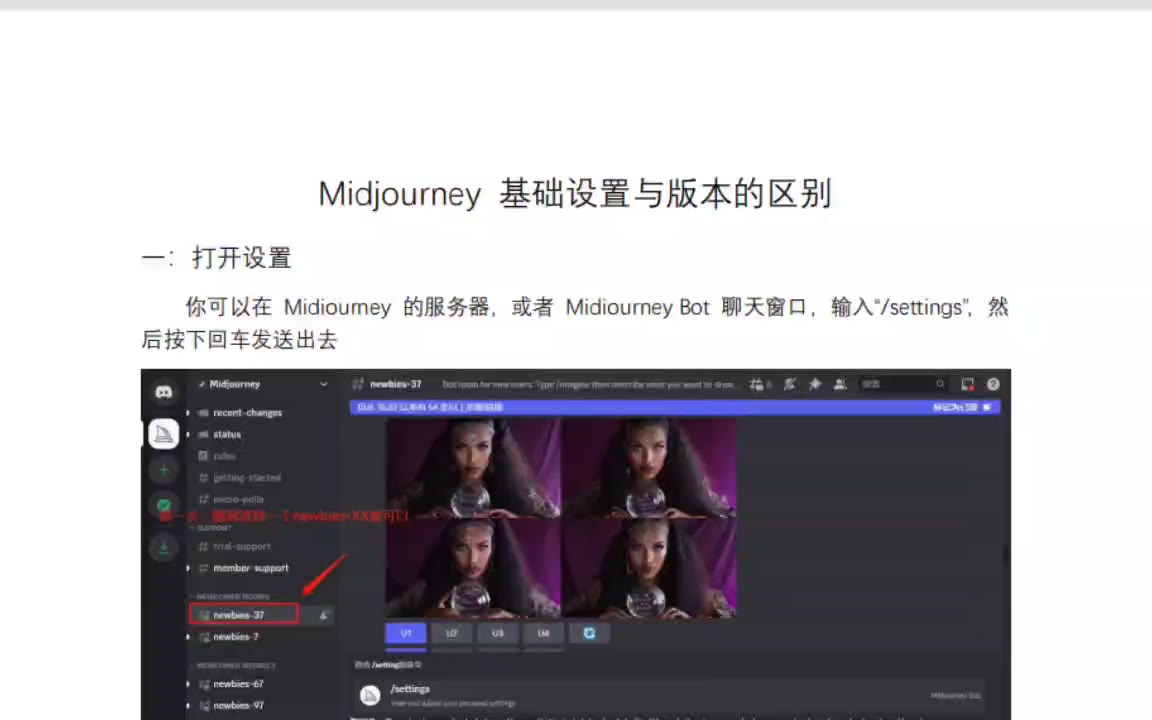Expand the Midjourney server name dropdown
The image size is (1152, 720).
pyautogui.click(x=323, y=384)
